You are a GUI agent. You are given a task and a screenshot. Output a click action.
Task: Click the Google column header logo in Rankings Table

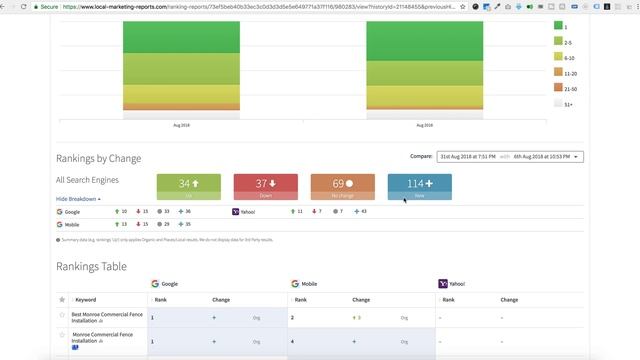coord(155,284)
